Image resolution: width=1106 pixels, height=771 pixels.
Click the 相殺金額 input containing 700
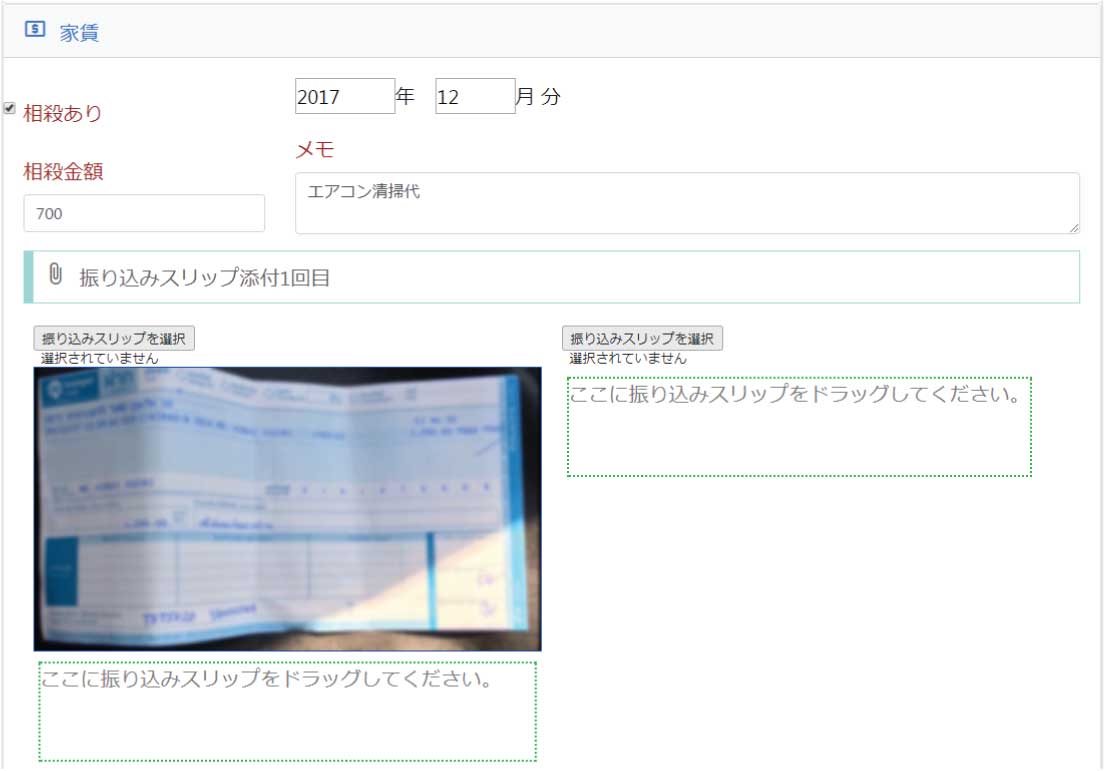point(144,213)
